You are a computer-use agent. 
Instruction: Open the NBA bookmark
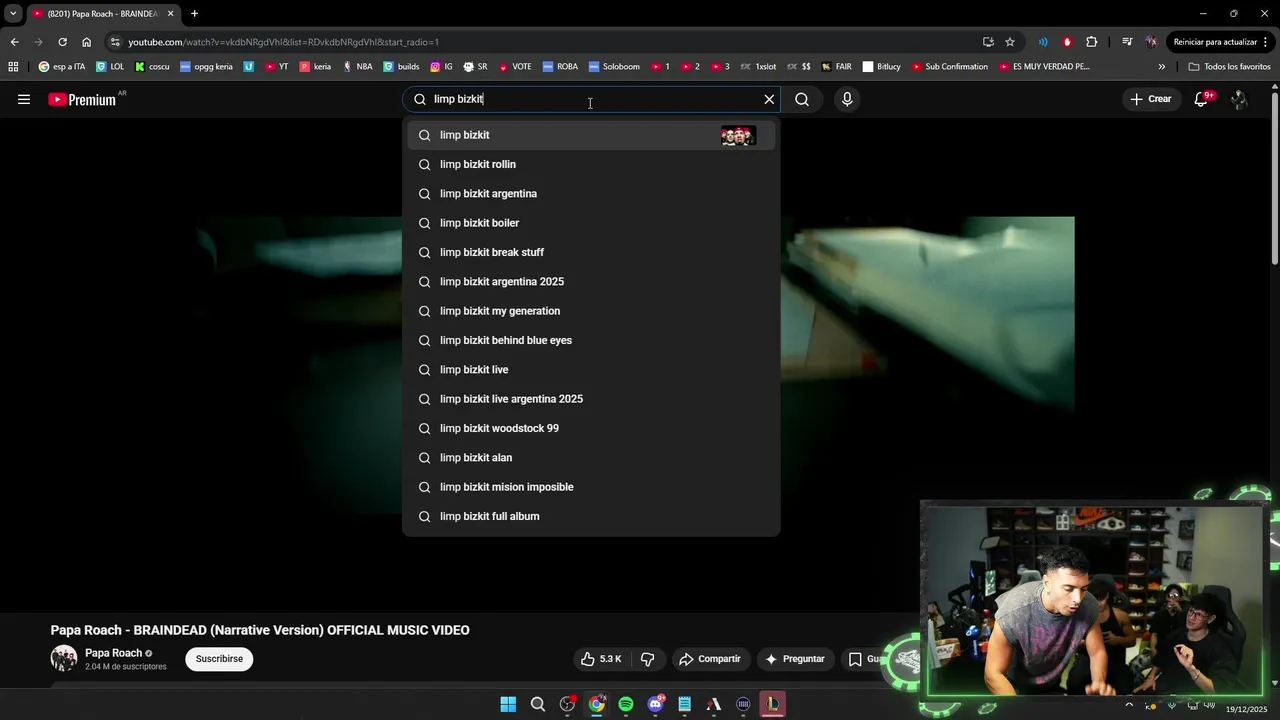357,67
